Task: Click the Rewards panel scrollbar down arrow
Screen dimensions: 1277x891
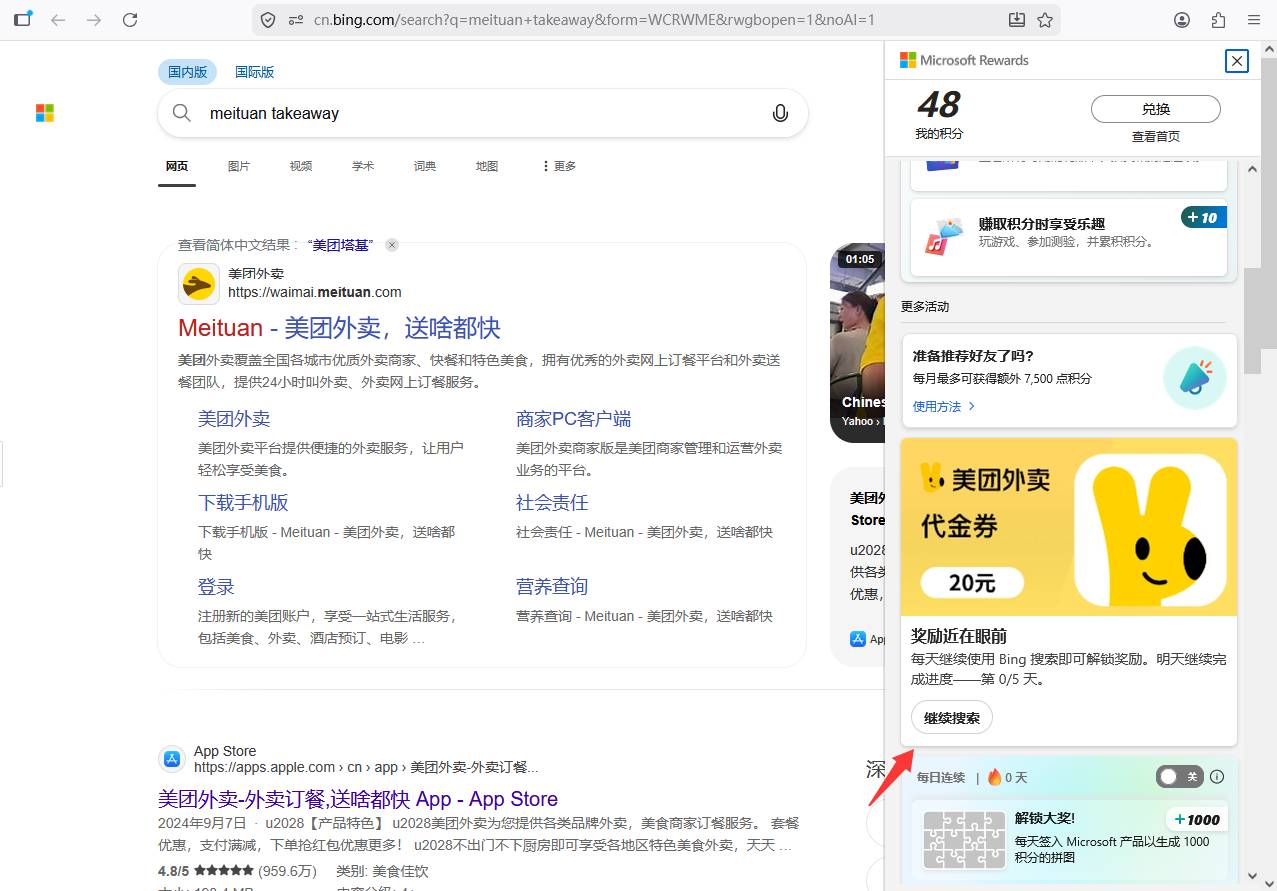Action: (x=1253, y=877)
